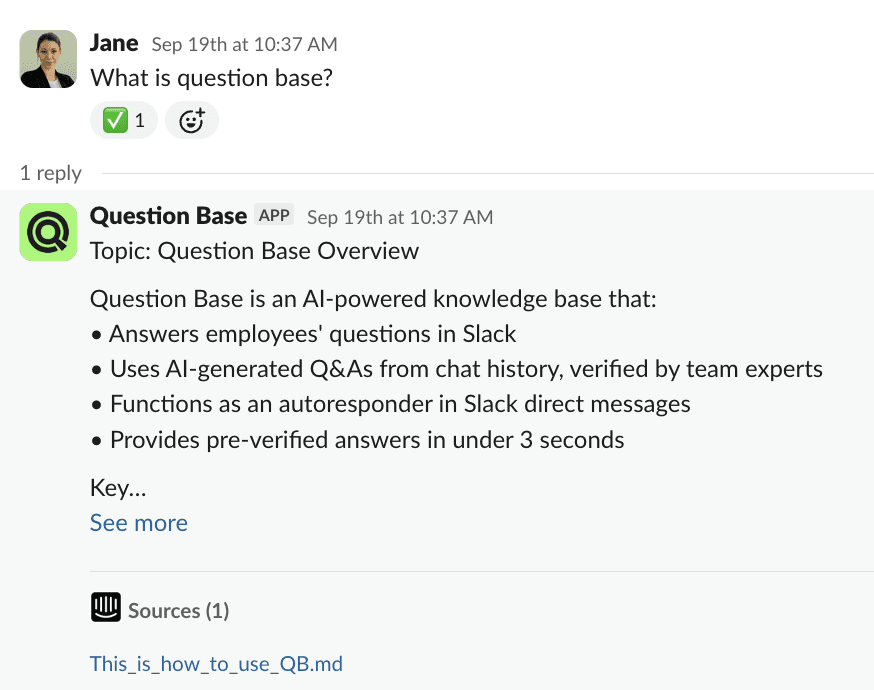
Task: Click the timestamp on Question Base's reply
Action: [x=399, y=217]
